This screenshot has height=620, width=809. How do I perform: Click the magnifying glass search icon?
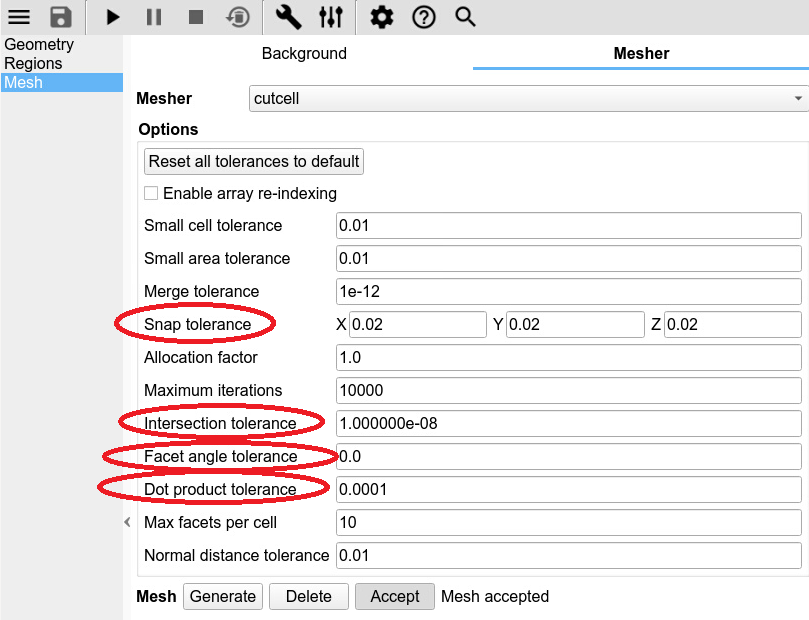pos(465,17)
